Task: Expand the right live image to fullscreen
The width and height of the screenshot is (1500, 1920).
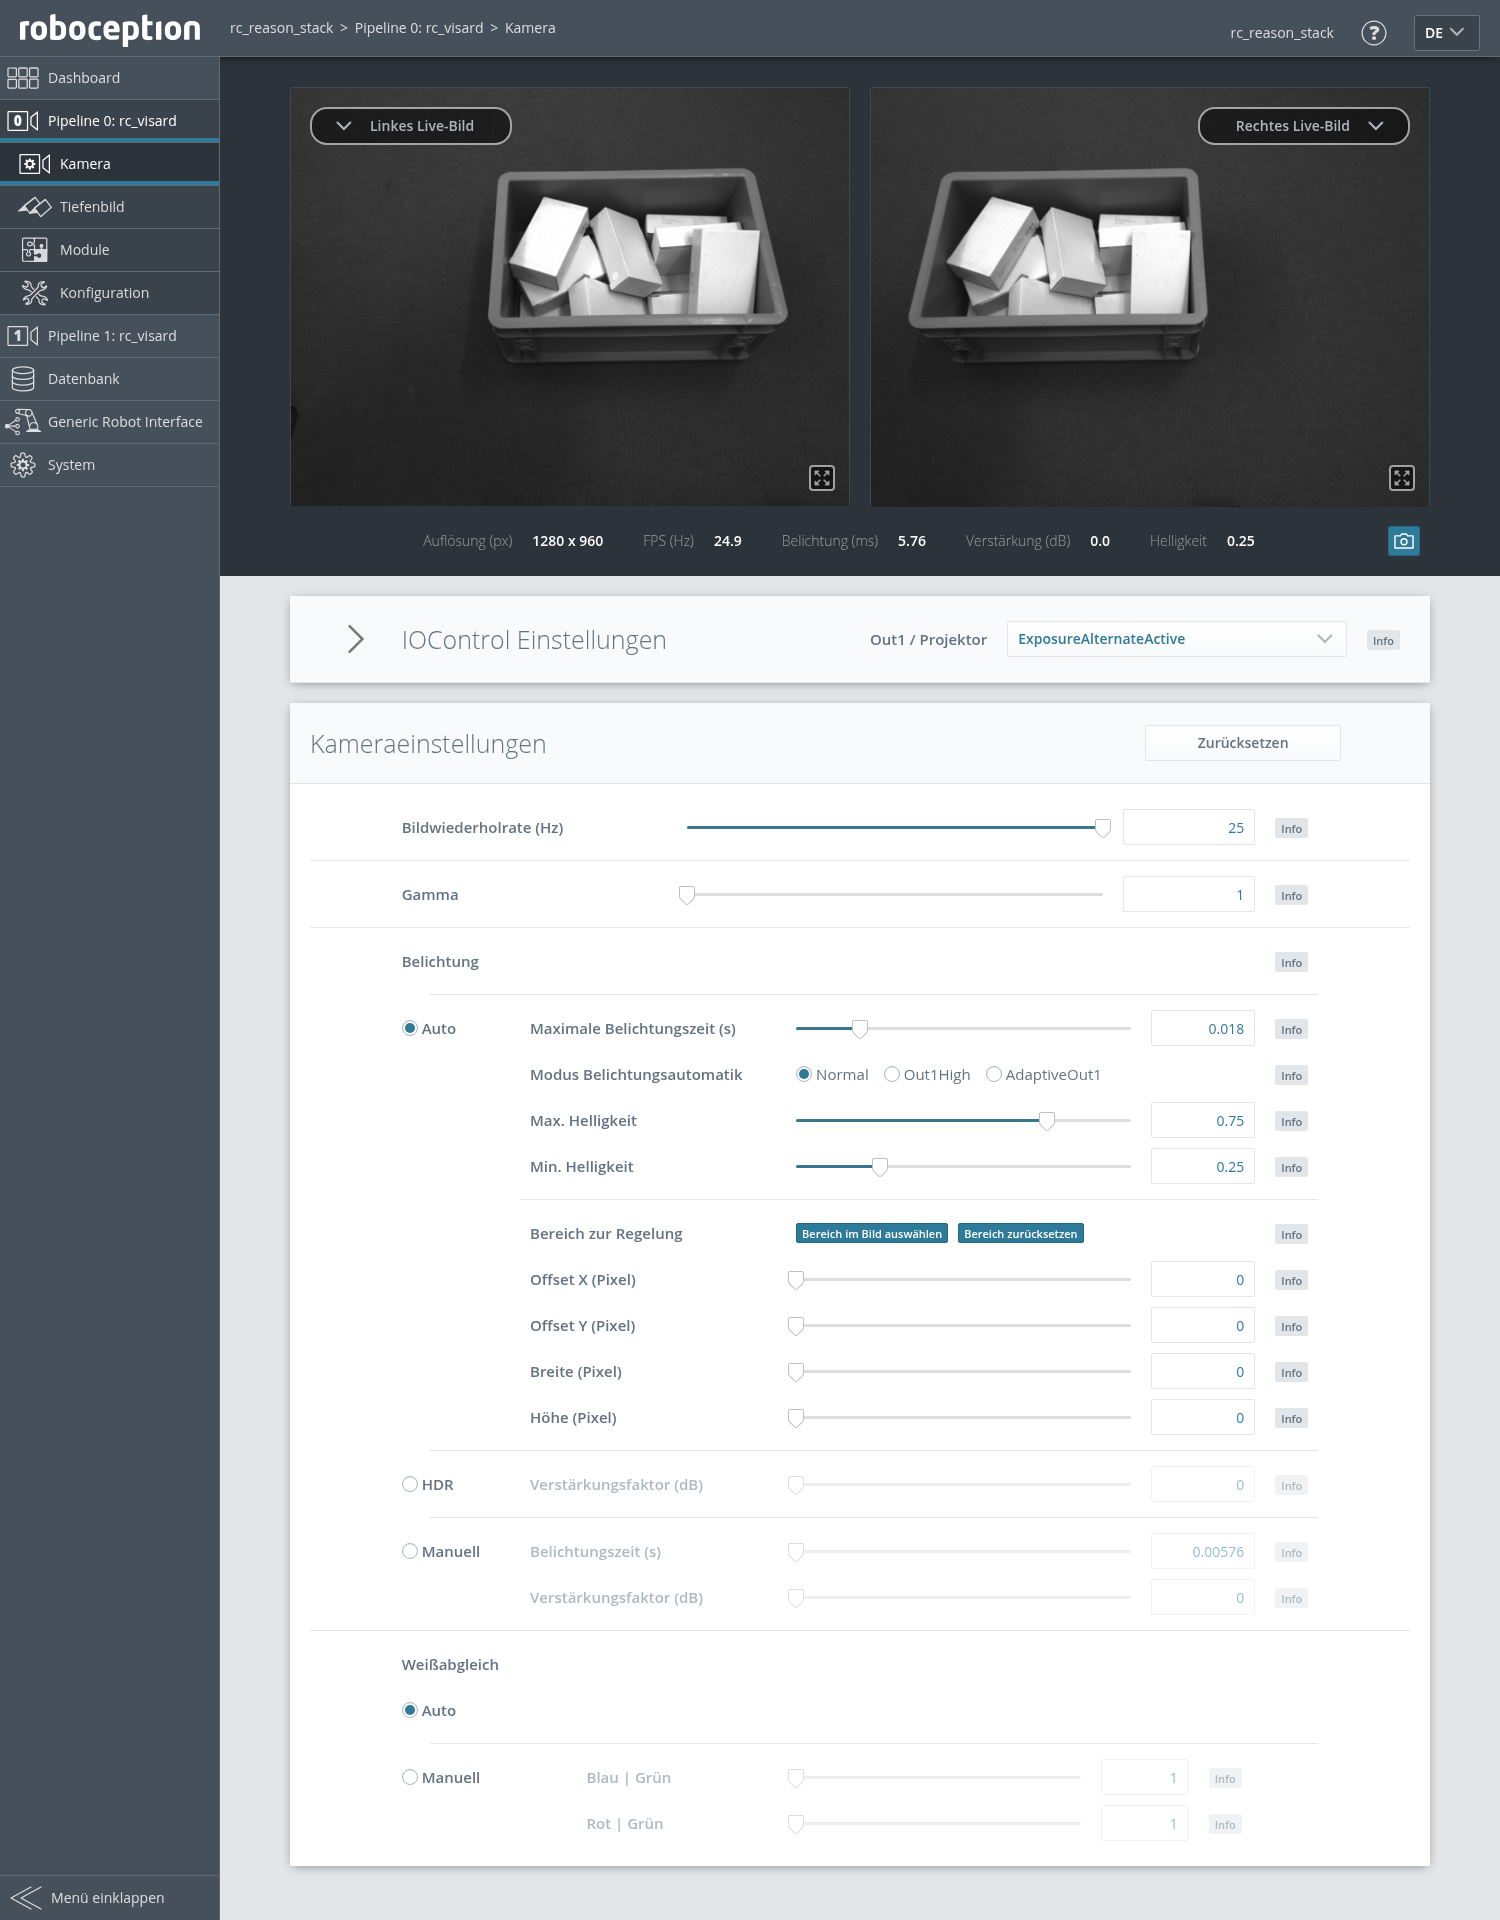Action: point(1401,478)
